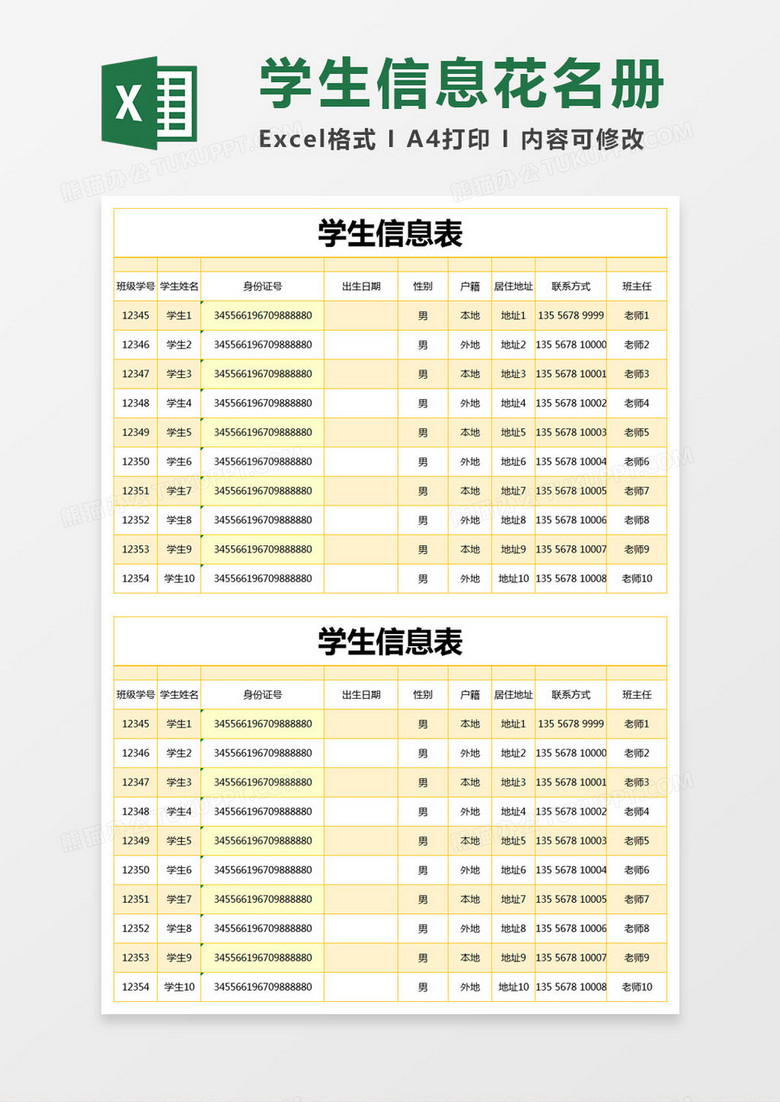780x1102 pixels.
Task: Select the ID number cell in bottom table's 学生4 row
Action: click(x=263, y=812)
